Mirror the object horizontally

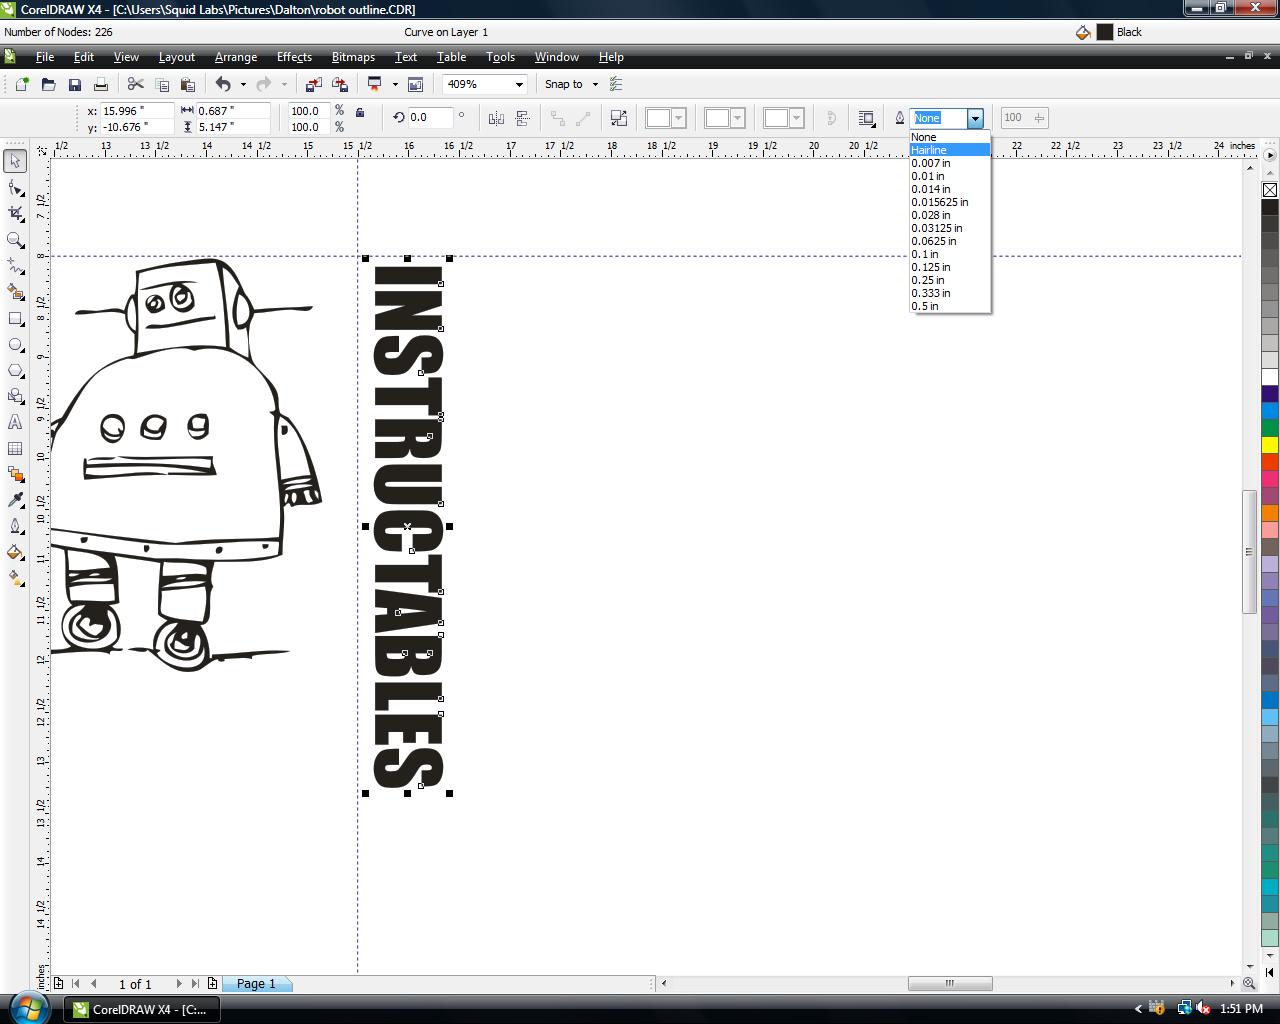tap(496, 118)
